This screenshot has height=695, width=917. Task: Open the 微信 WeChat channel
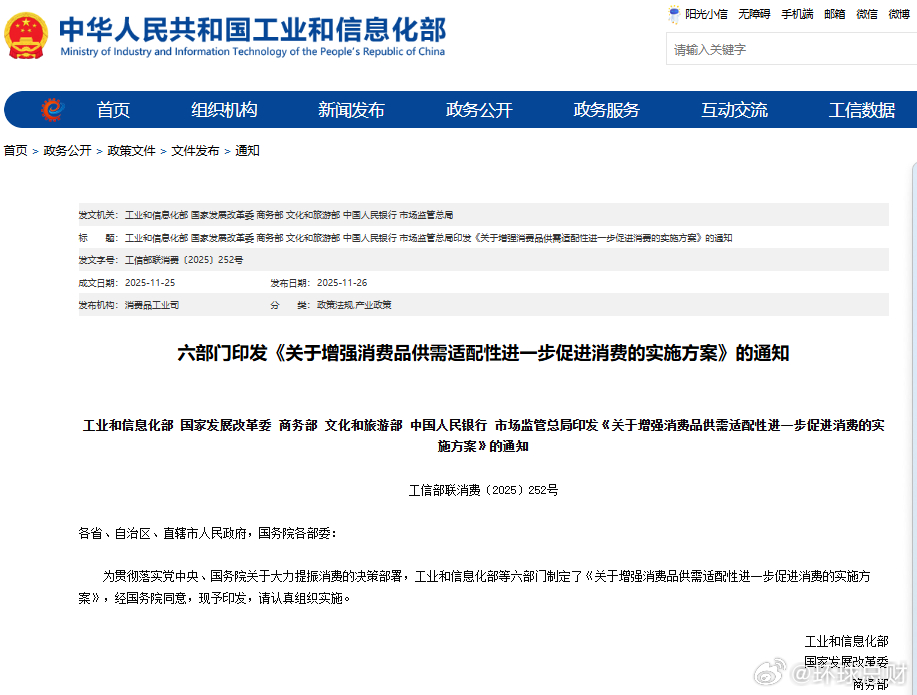click(866, 13)
